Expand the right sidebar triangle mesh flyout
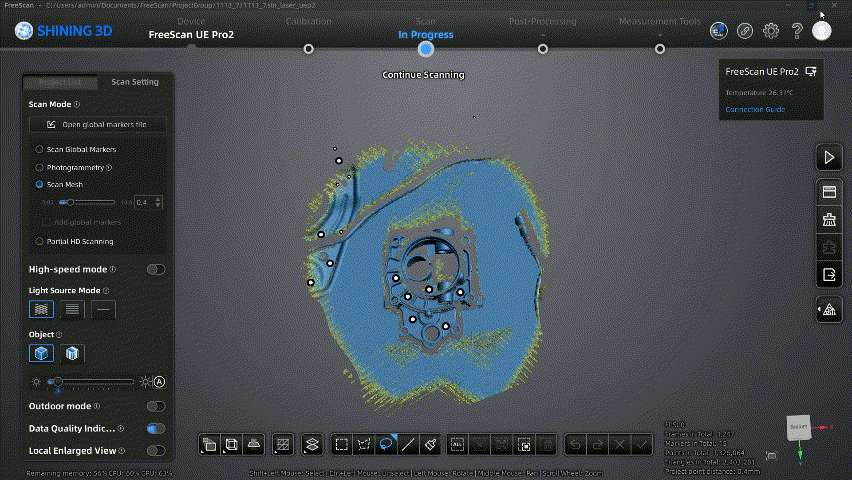 point(828,310)
